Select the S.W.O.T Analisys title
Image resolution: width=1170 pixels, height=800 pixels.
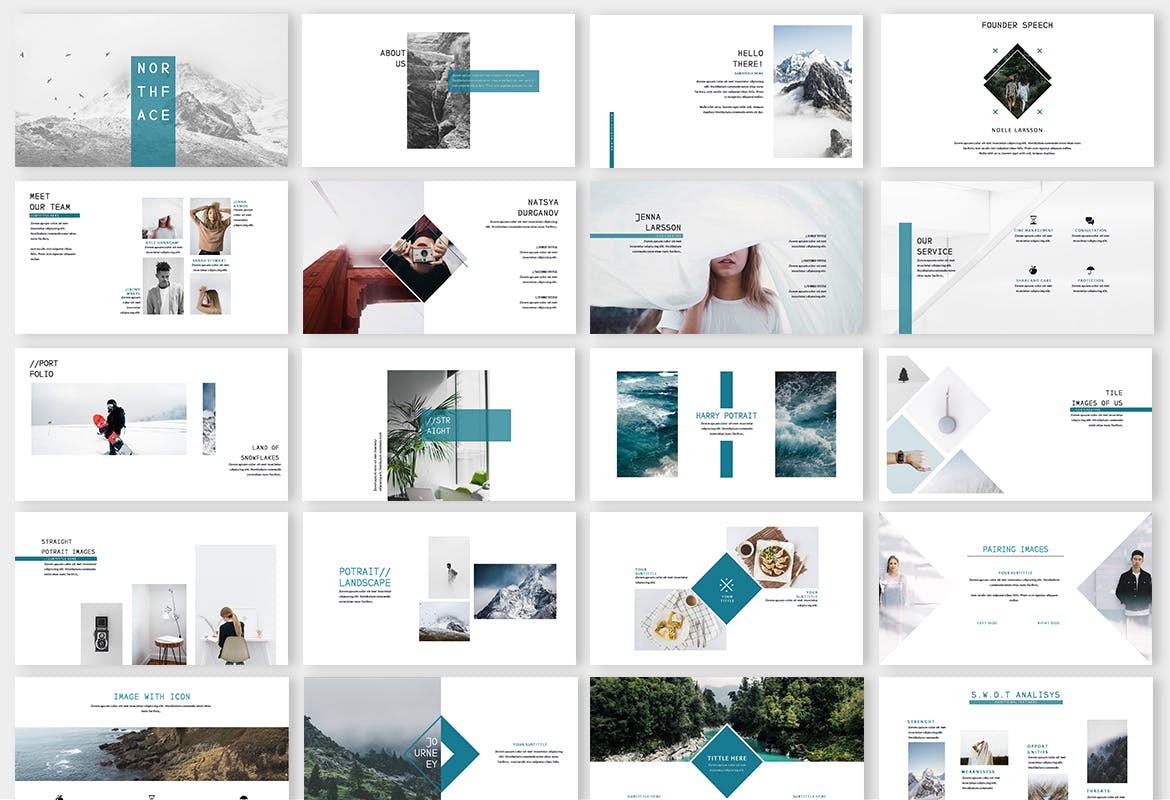(x=1015, y=695)
